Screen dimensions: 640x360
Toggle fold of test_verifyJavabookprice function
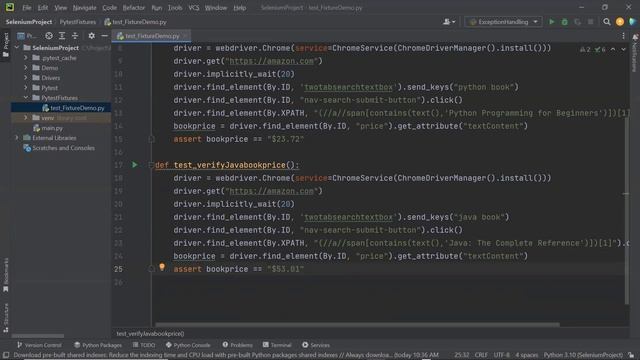pos(151,165)
